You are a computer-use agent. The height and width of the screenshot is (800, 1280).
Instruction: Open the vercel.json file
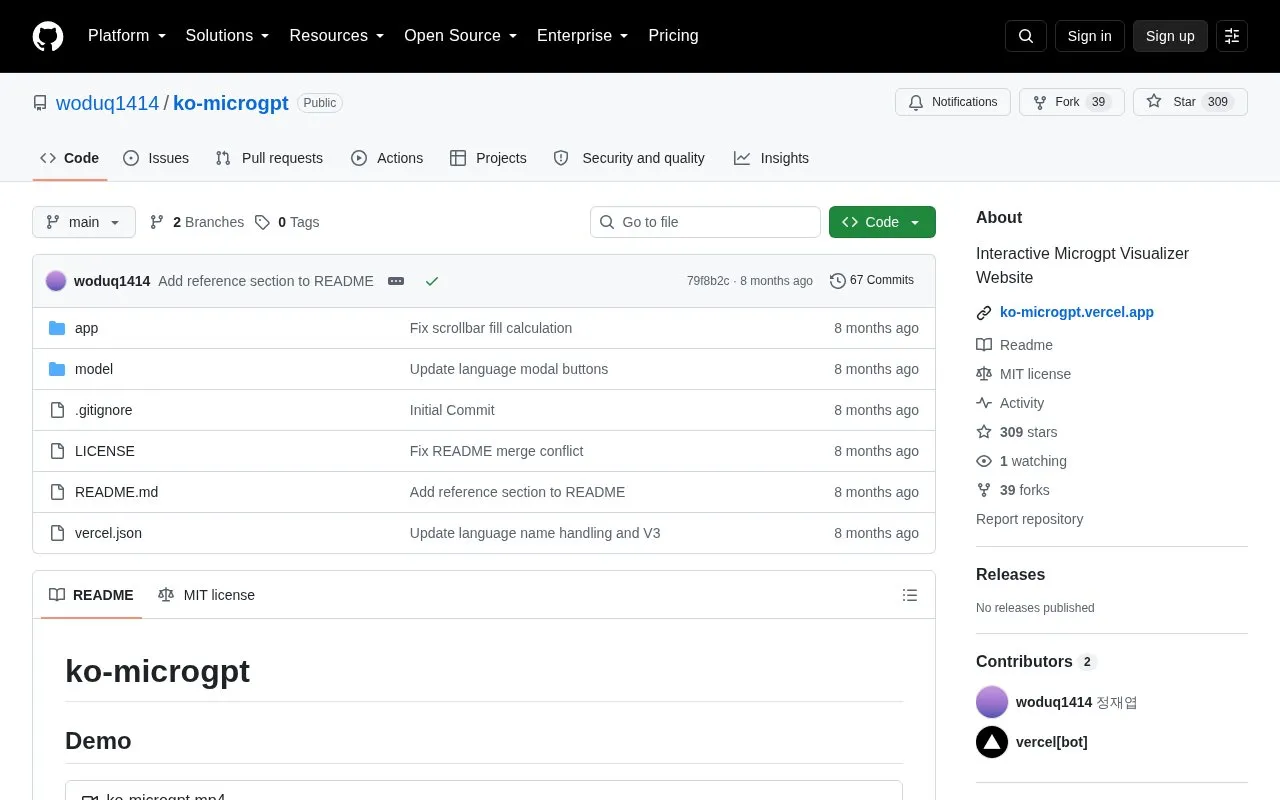point(108,533)
